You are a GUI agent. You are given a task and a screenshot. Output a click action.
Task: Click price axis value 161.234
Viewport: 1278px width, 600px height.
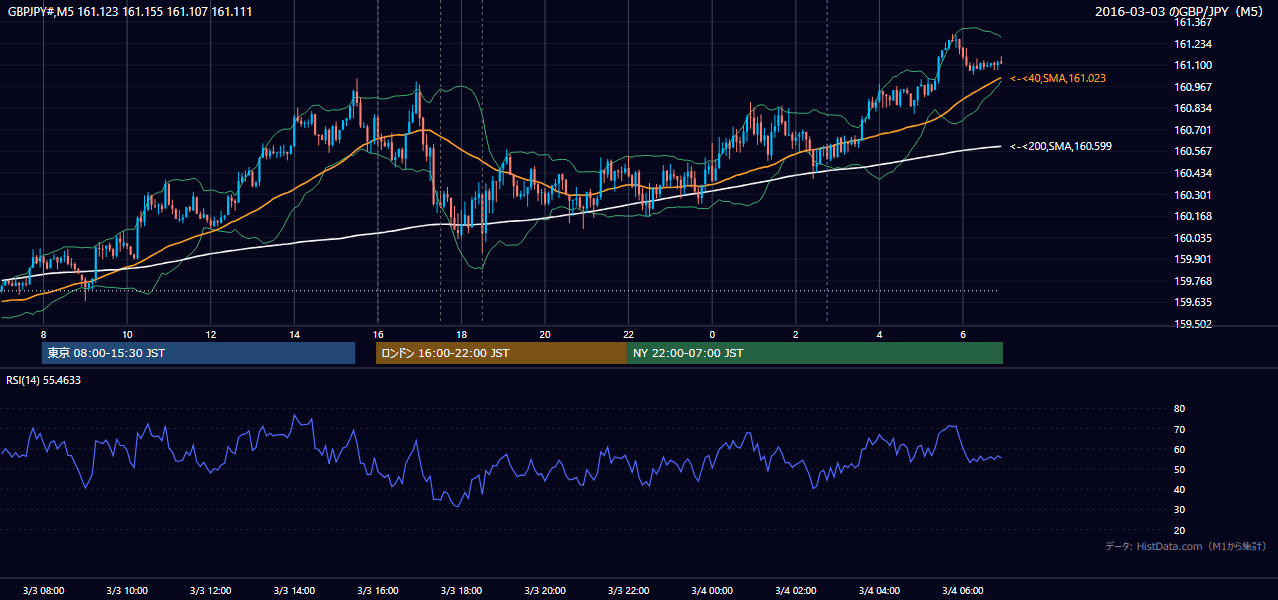(x=1192, y=44)
